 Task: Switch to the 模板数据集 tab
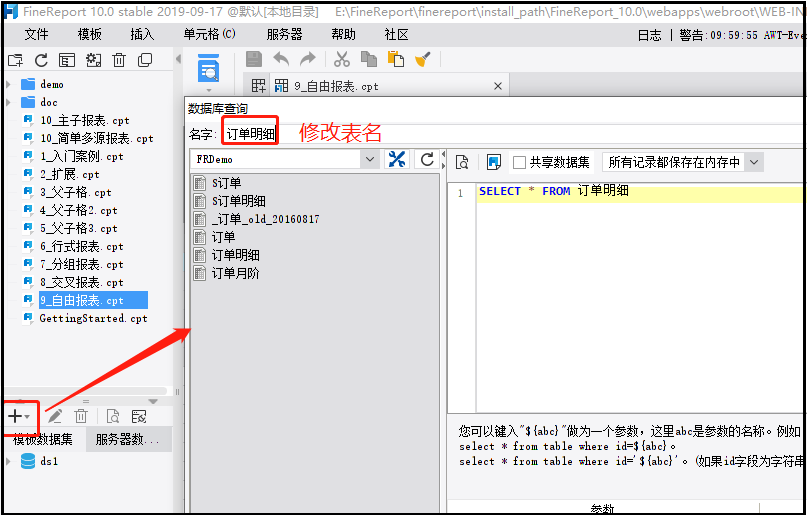(x=43, y=440)
